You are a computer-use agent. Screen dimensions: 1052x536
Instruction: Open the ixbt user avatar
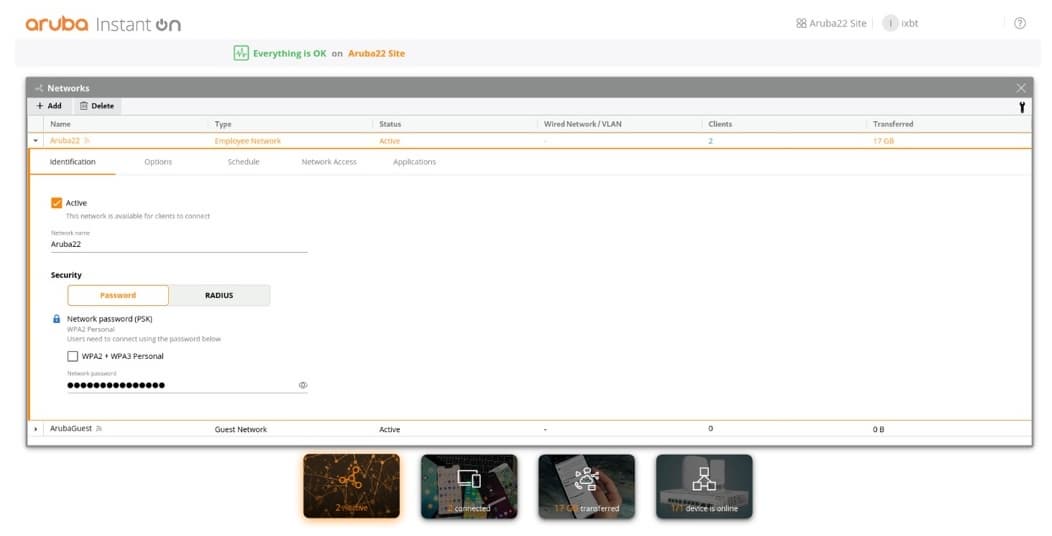890,23
